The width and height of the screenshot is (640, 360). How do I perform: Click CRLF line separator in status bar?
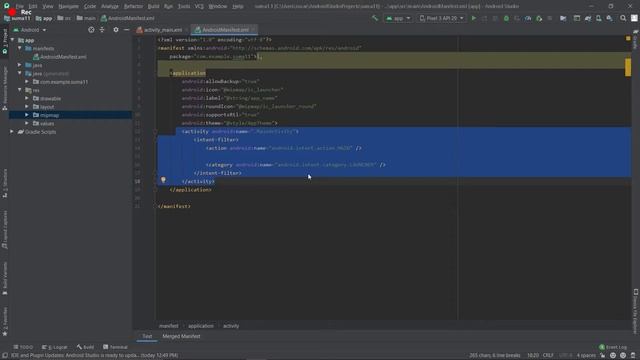coord(548,356)
